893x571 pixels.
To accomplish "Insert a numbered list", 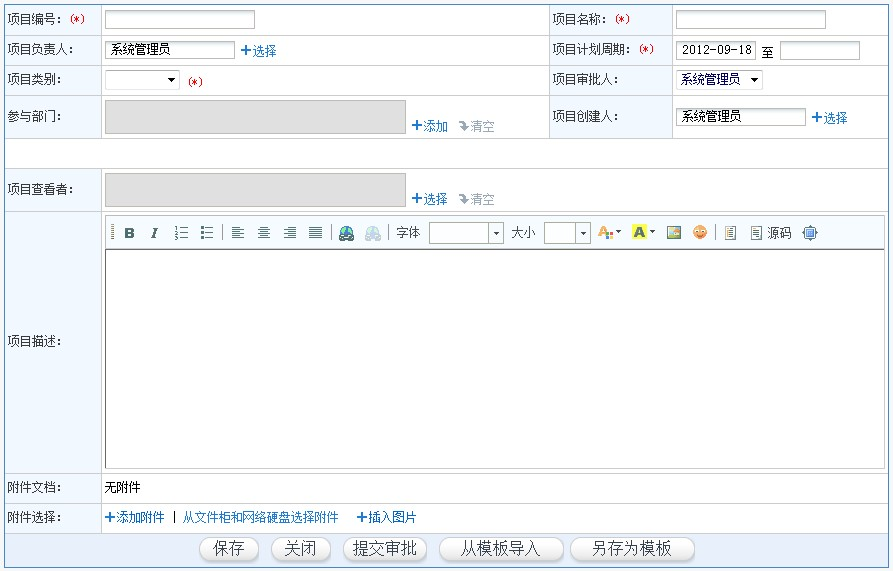I will (x=181, y=233).
